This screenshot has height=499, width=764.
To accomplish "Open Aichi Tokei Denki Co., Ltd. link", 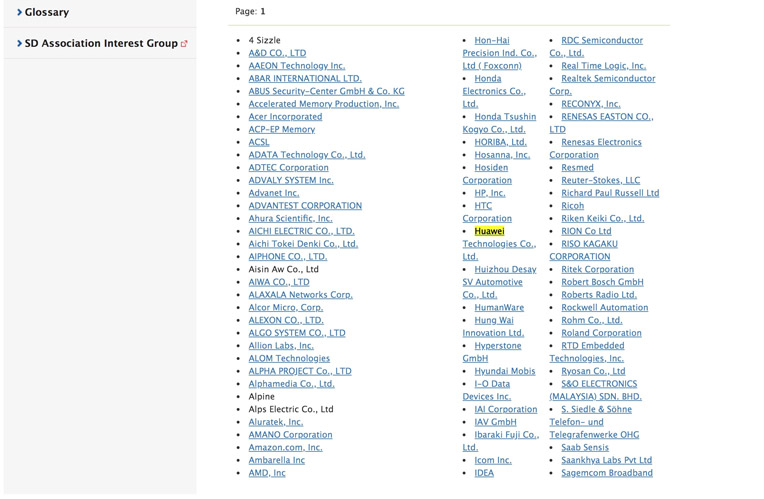I will pyautogui.click(x=303, y=244).
